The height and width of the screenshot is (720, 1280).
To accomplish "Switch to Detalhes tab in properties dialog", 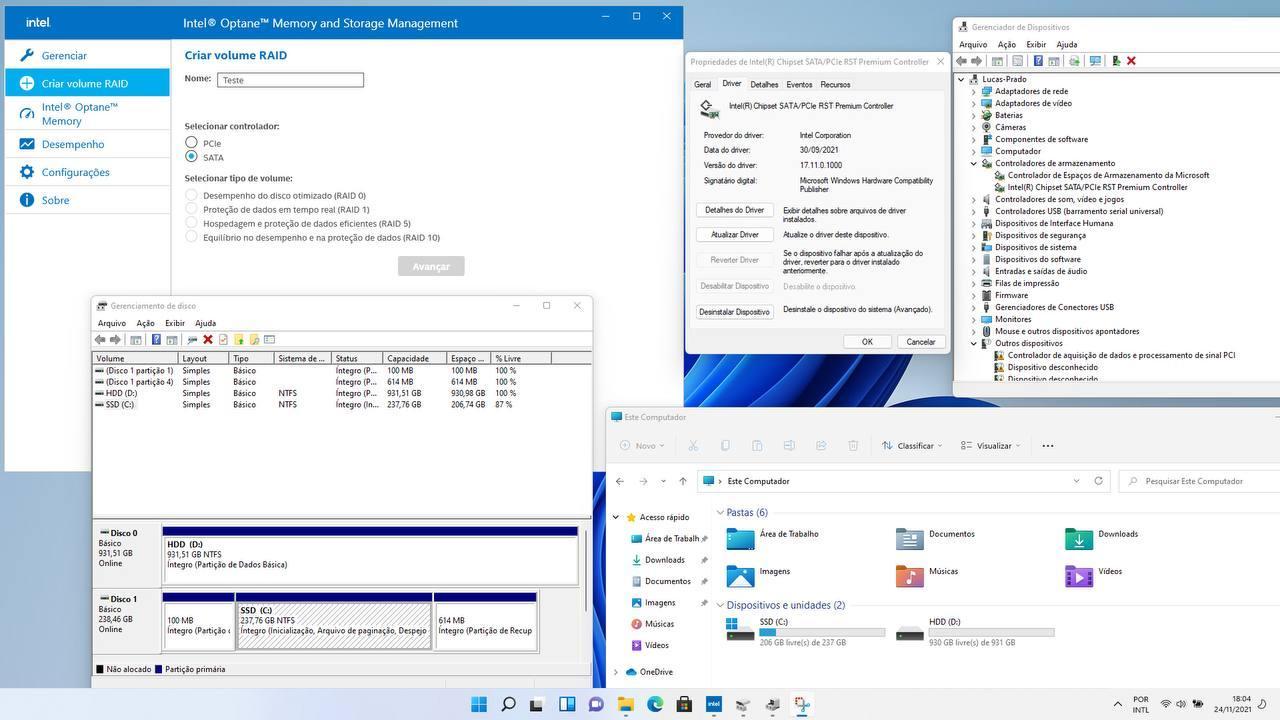I will (764, 85).
